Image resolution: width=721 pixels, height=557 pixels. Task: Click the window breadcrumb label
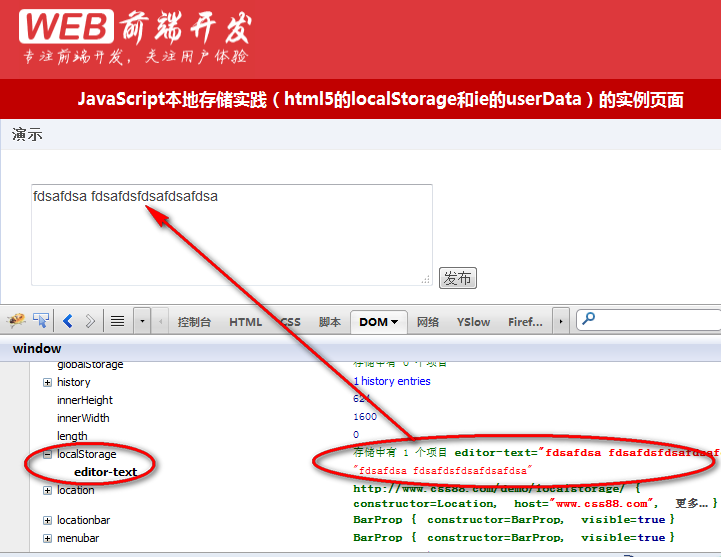(37, 349)
